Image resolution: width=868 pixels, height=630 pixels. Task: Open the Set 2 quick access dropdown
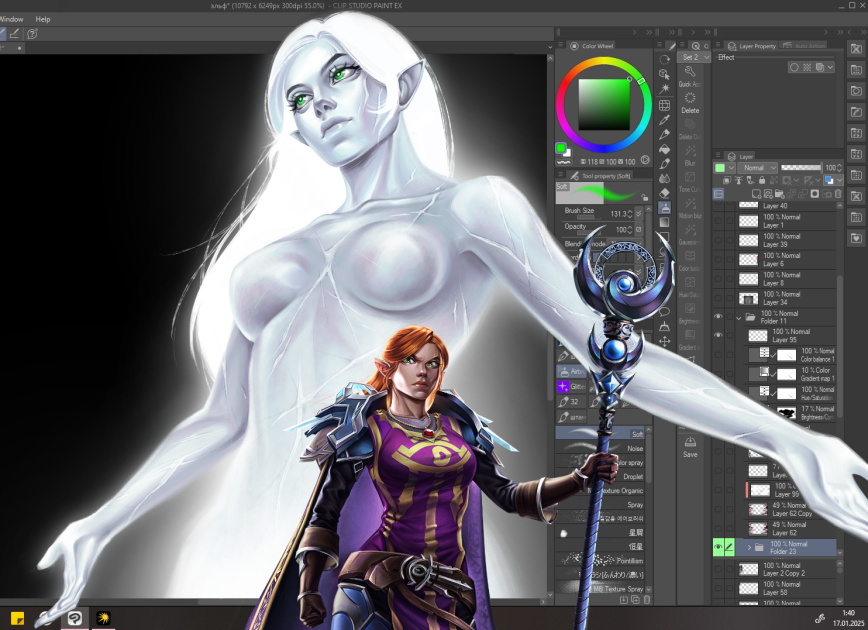[x=693, y=57]
